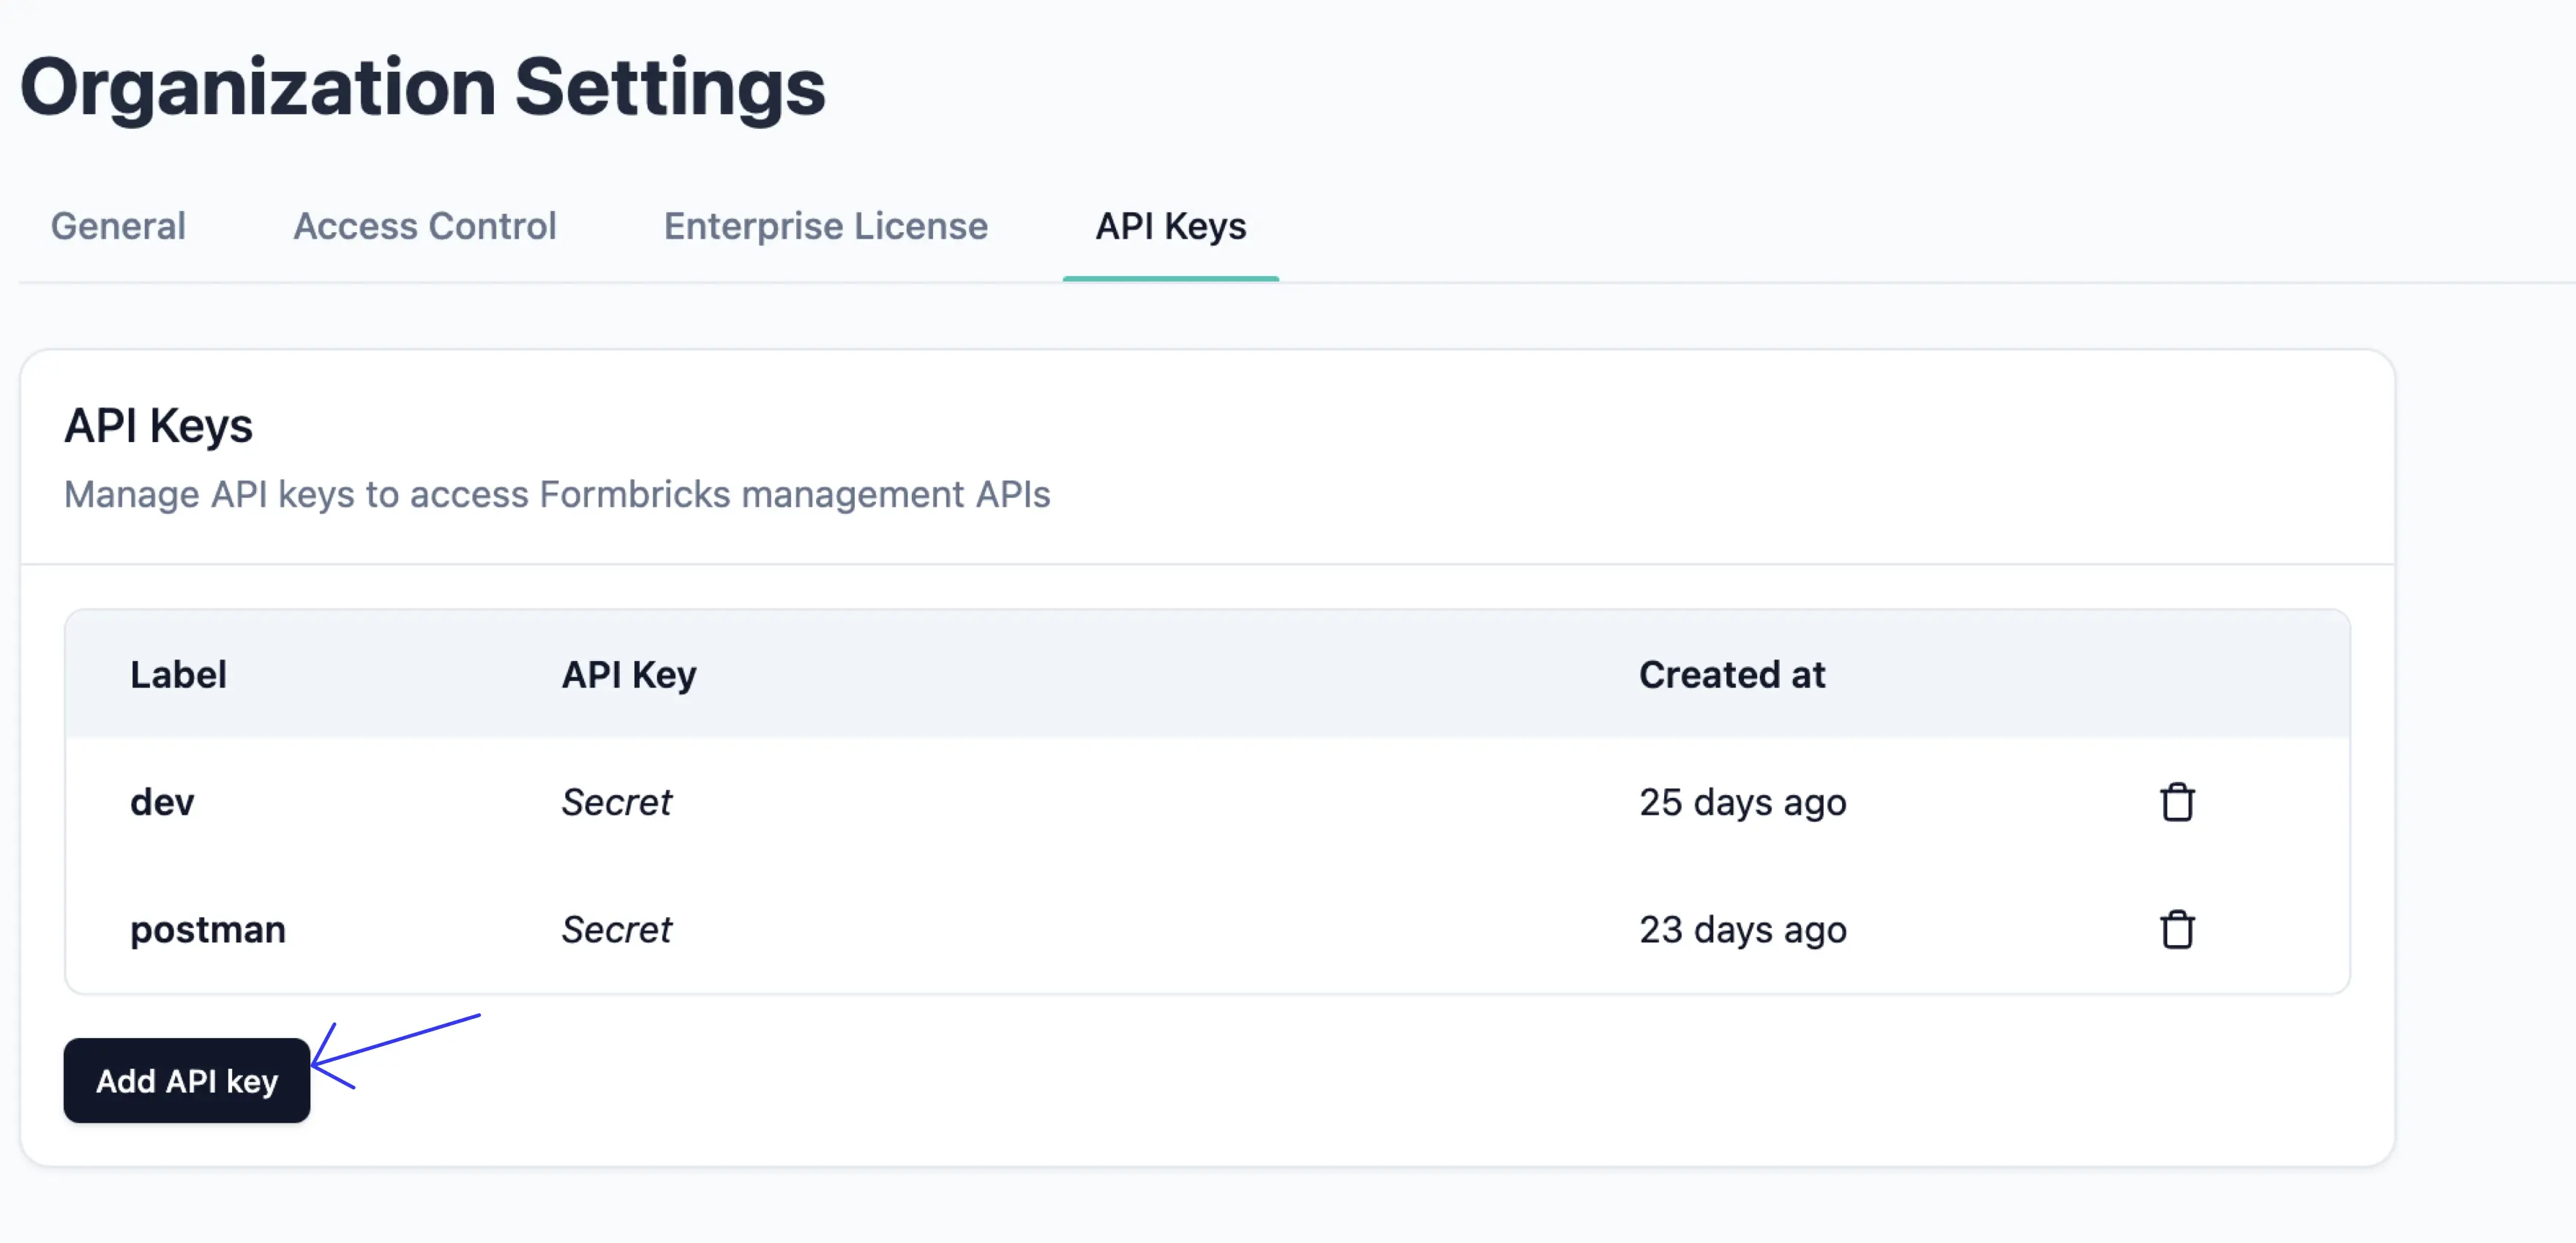Click trash icon for postman key
The image size is (2576, 1243).
pyautogui.click(x=2176, y=929)
